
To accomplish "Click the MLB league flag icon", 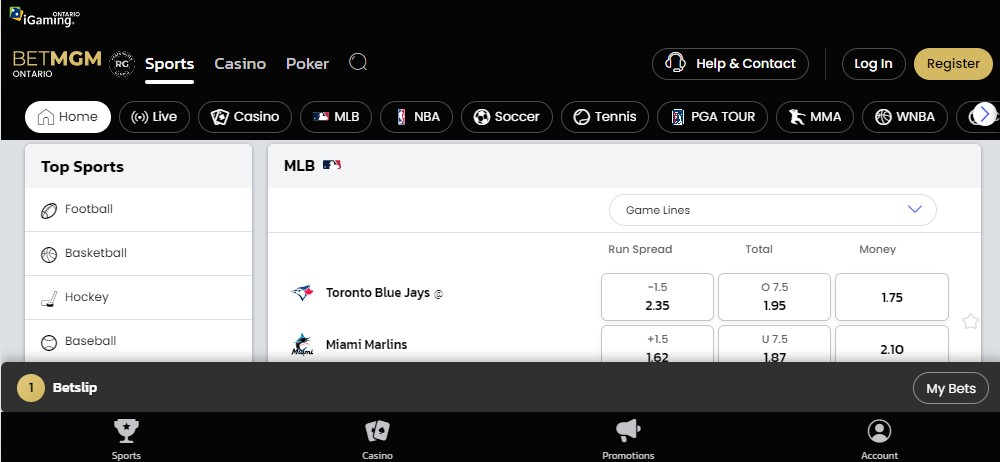I will [x=332, y=165].
